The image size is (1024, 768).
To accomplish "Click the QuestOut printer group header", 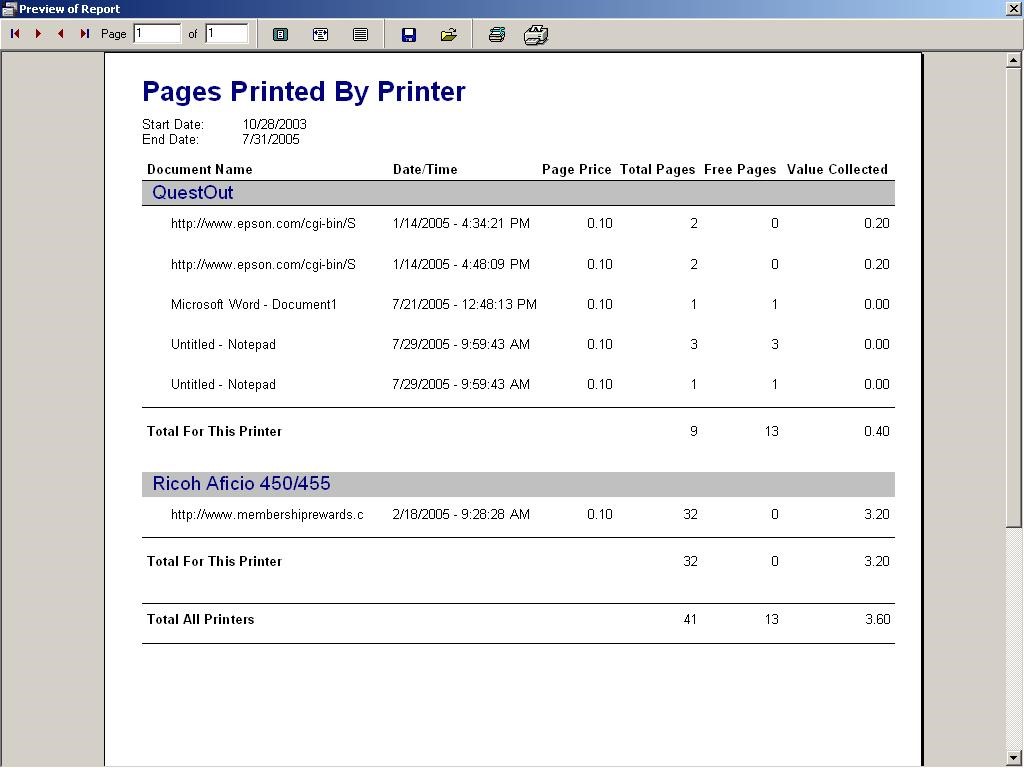I will pyautogui.click(x=193, y=193).
